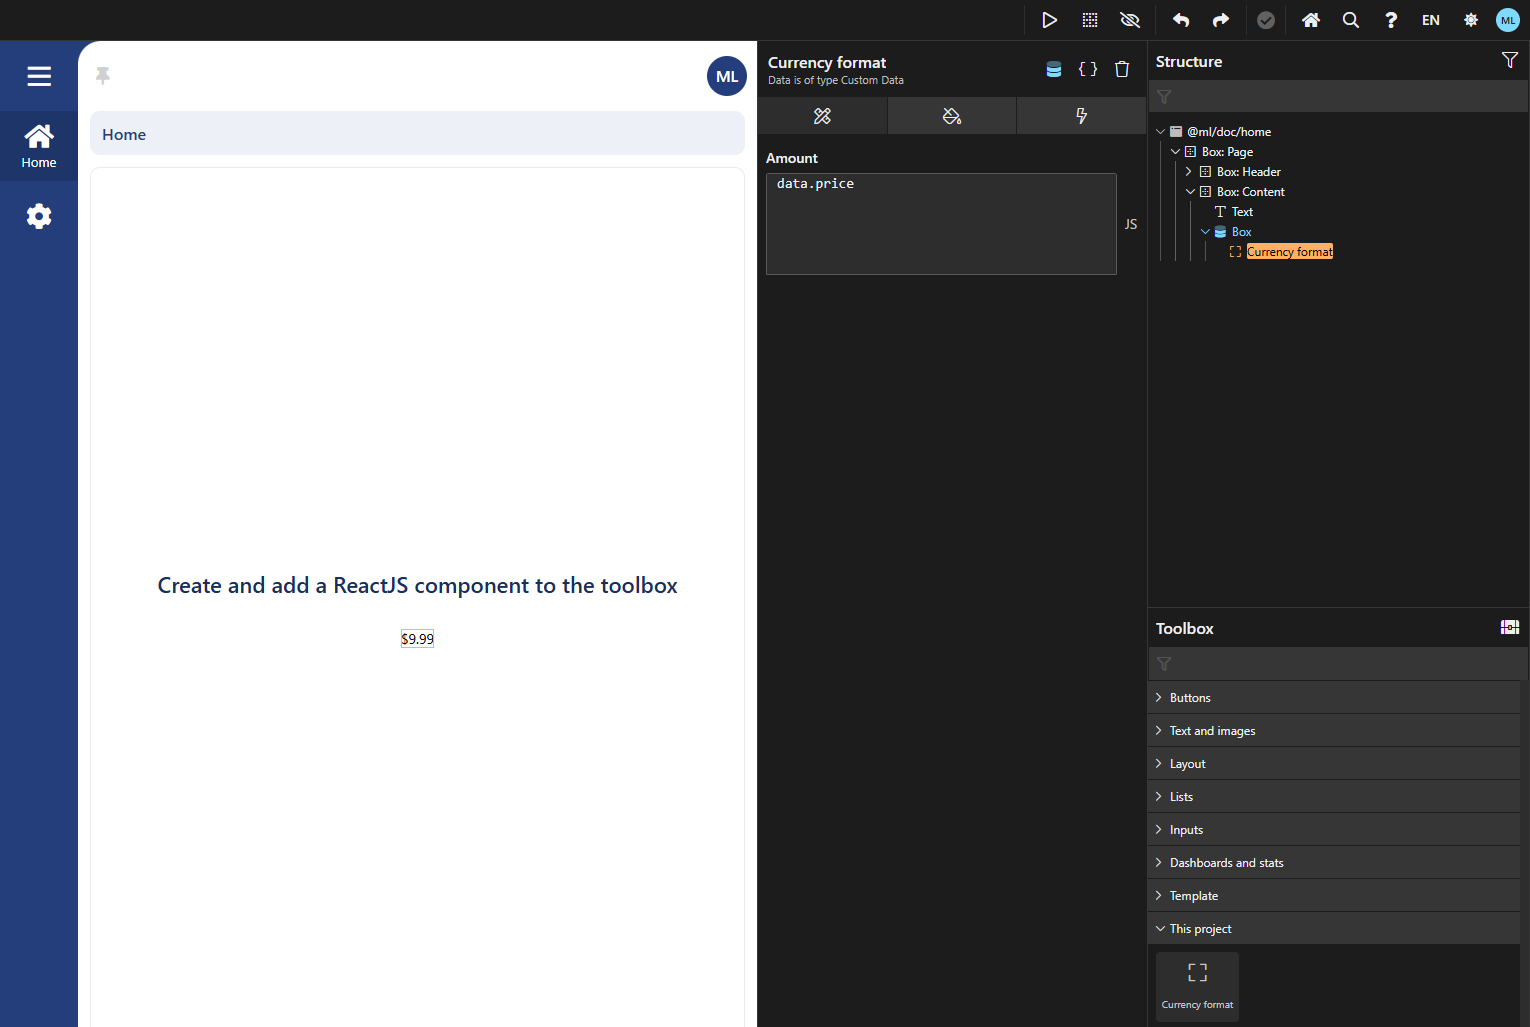Switch to the properties tools tab
Screen dimensions: 1530x1027
[x=822, y=116]
